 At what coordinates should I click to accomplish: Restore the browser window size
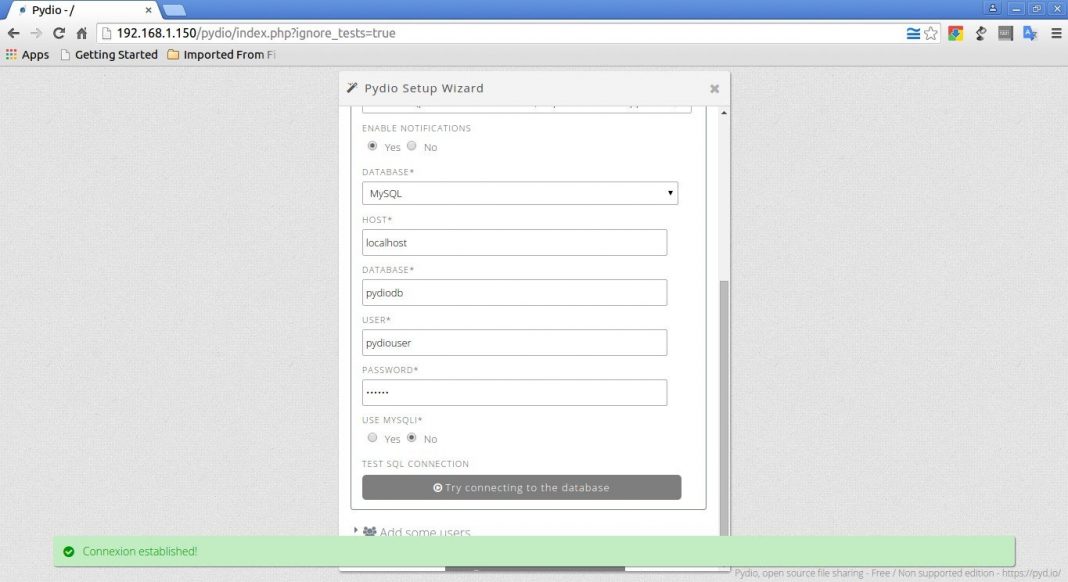[x=1037, y=8]
